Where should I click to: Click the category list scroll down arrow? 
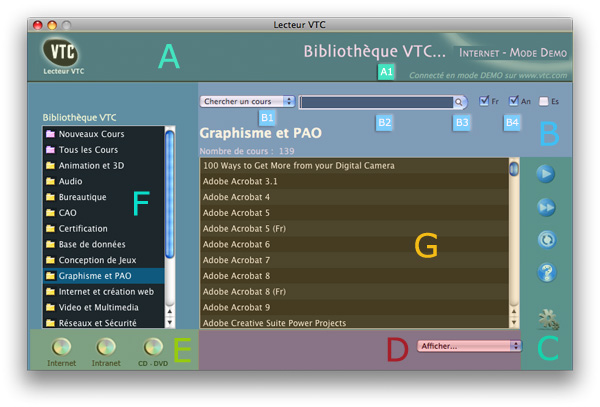(170, 322)
